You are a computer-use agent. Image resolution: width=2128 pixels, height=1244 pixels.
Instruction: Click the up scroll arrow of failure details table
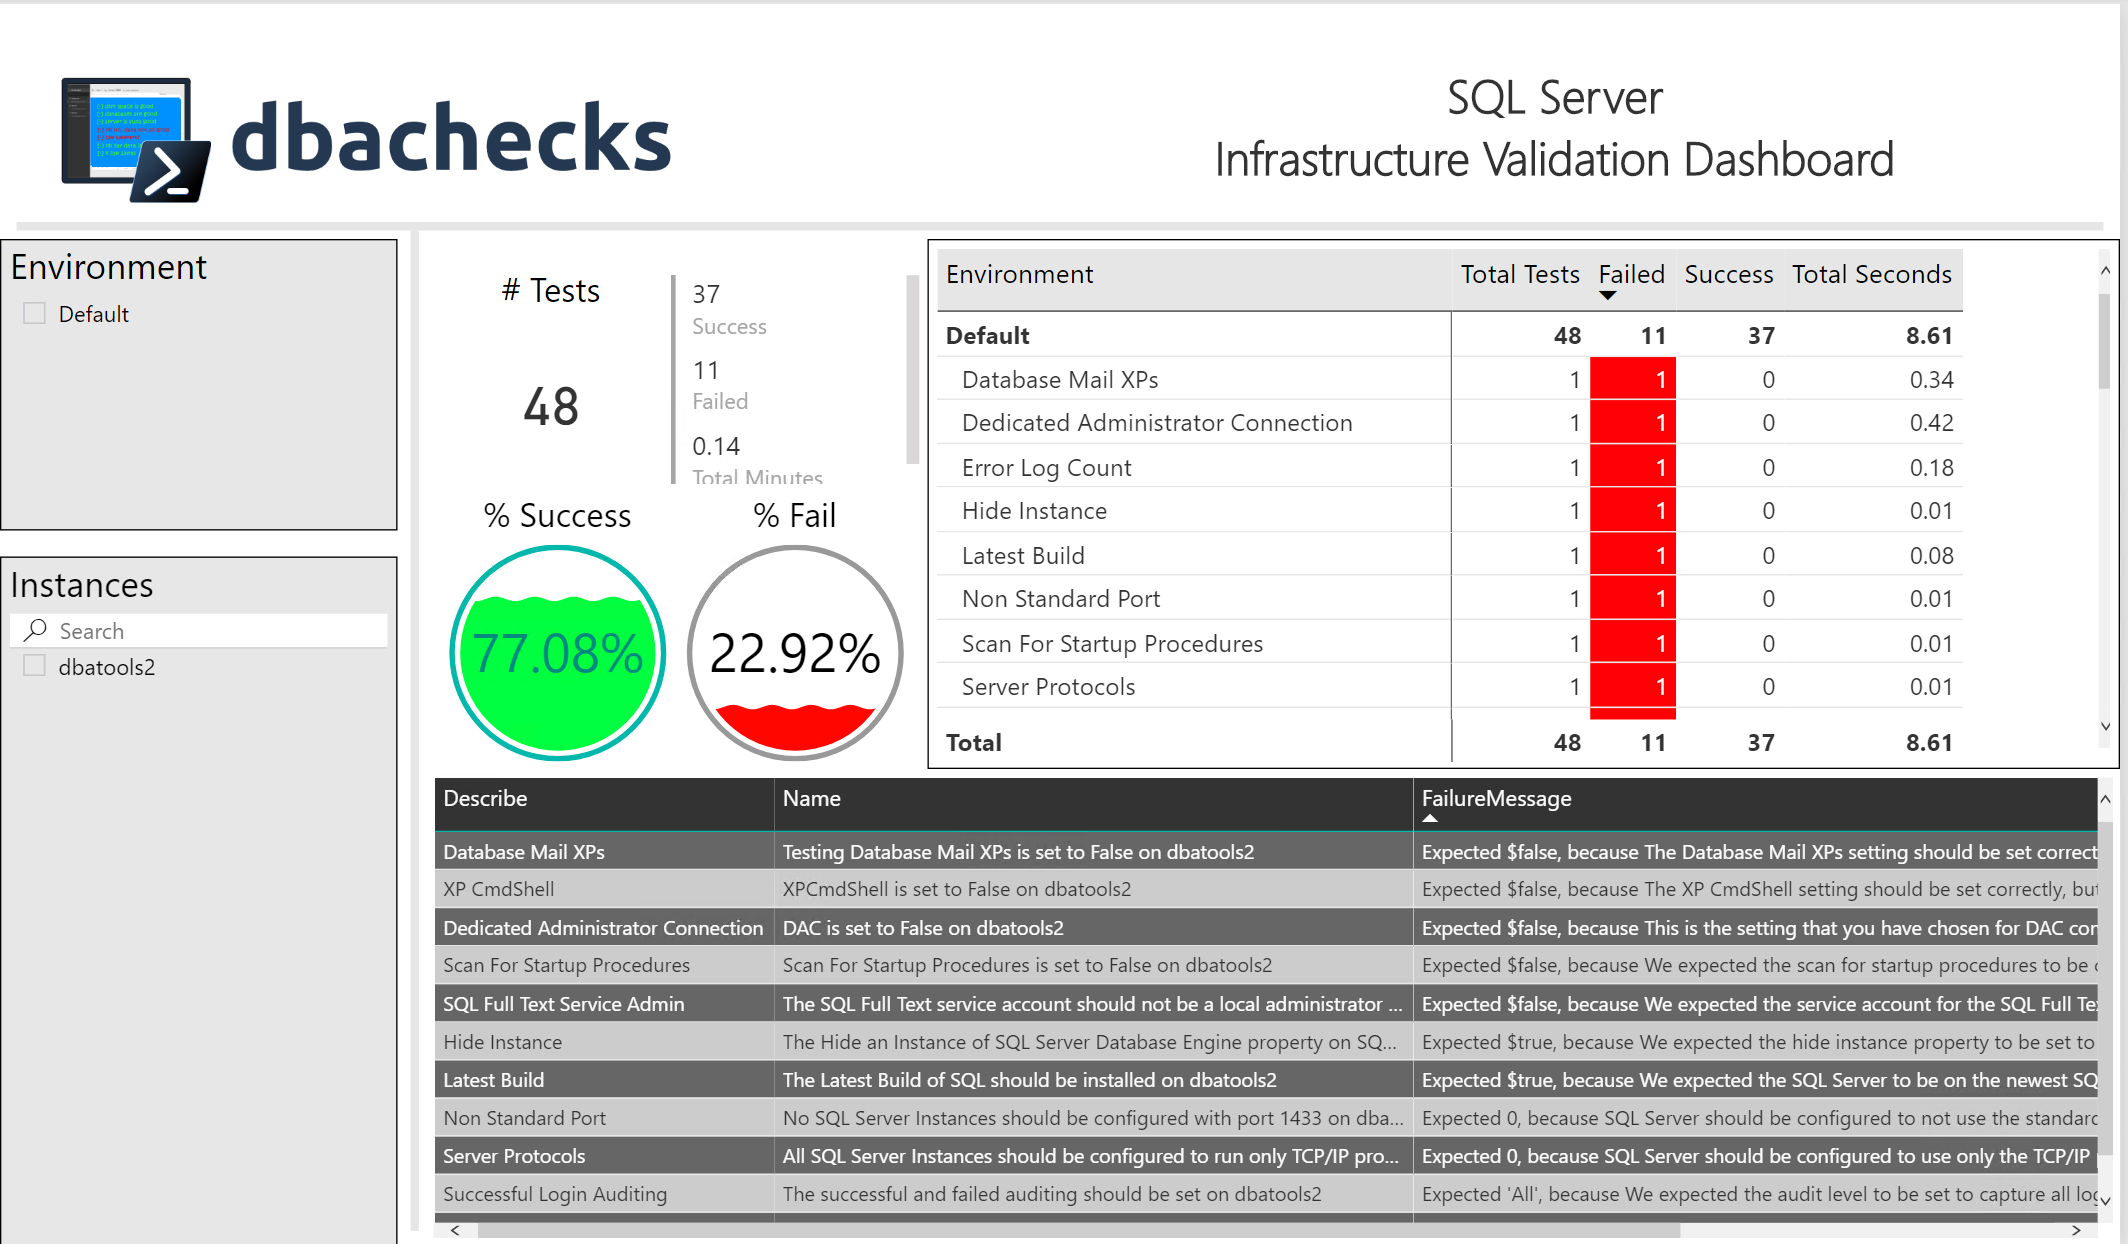2105,799
